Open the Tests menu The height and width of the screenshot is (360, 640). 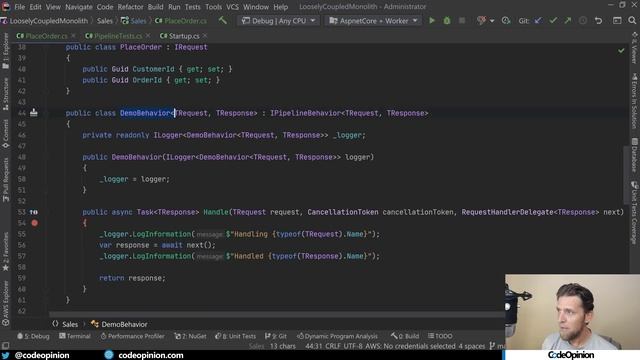193,7
